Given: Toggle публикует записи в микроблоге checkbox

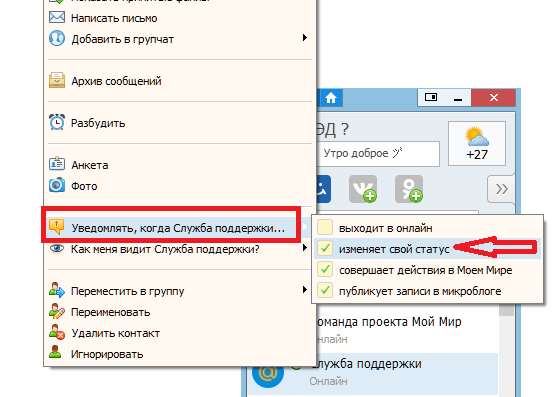Looking at the screenshot, I should (325, 290).
